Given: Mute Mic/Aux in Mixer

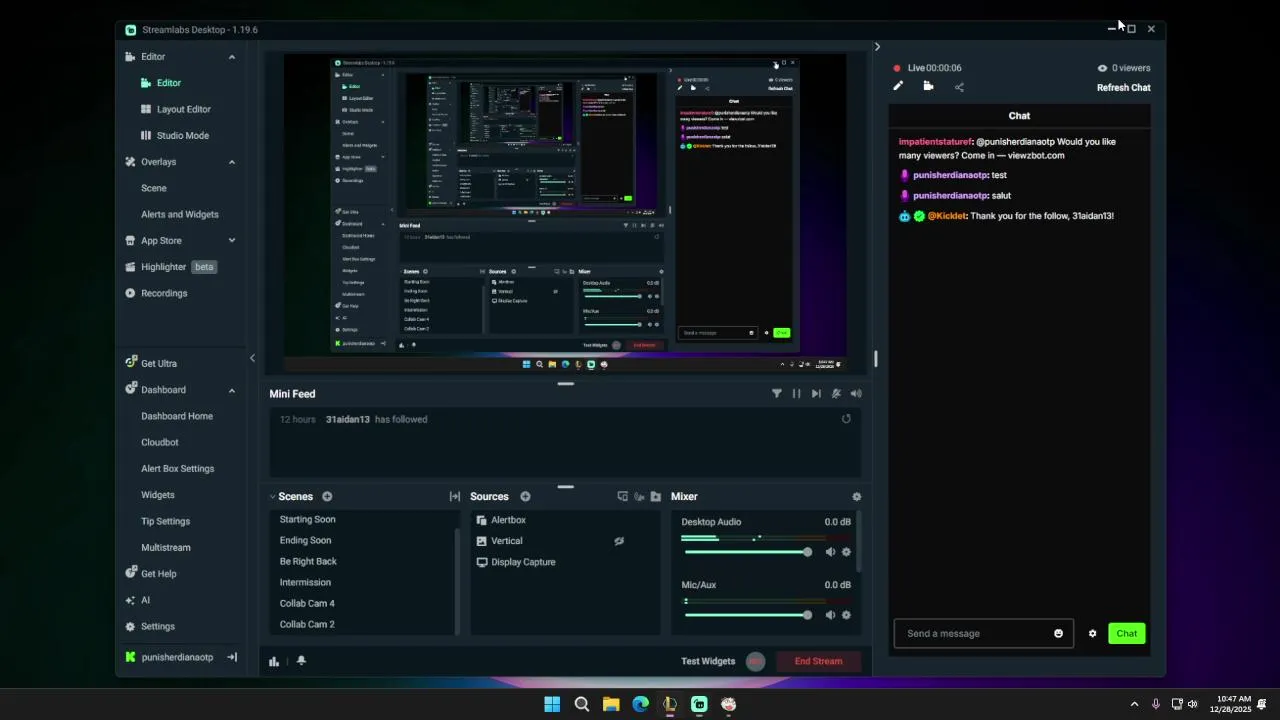Looking at the screenshot, I should coord(830,615).
